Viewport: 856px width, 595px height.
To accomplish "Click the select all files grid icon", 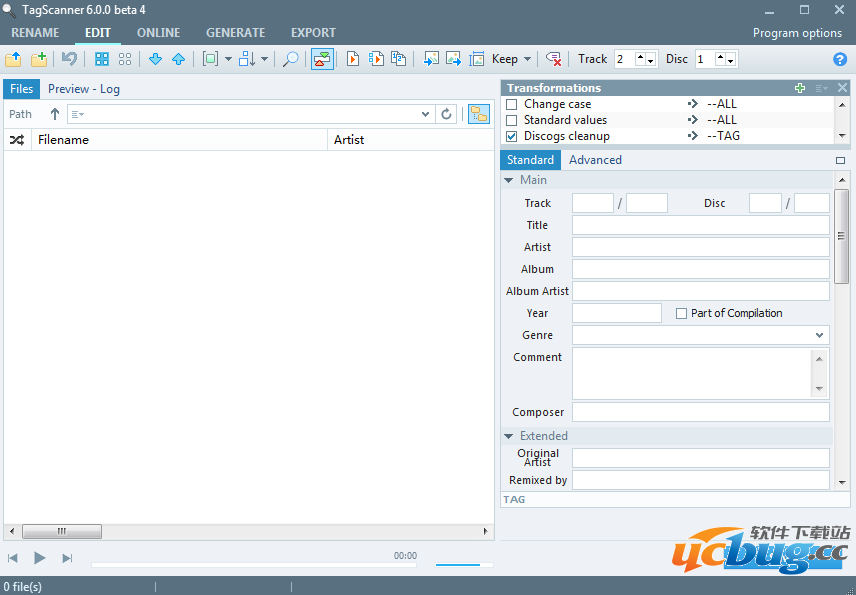I will (x=102, y=59).
